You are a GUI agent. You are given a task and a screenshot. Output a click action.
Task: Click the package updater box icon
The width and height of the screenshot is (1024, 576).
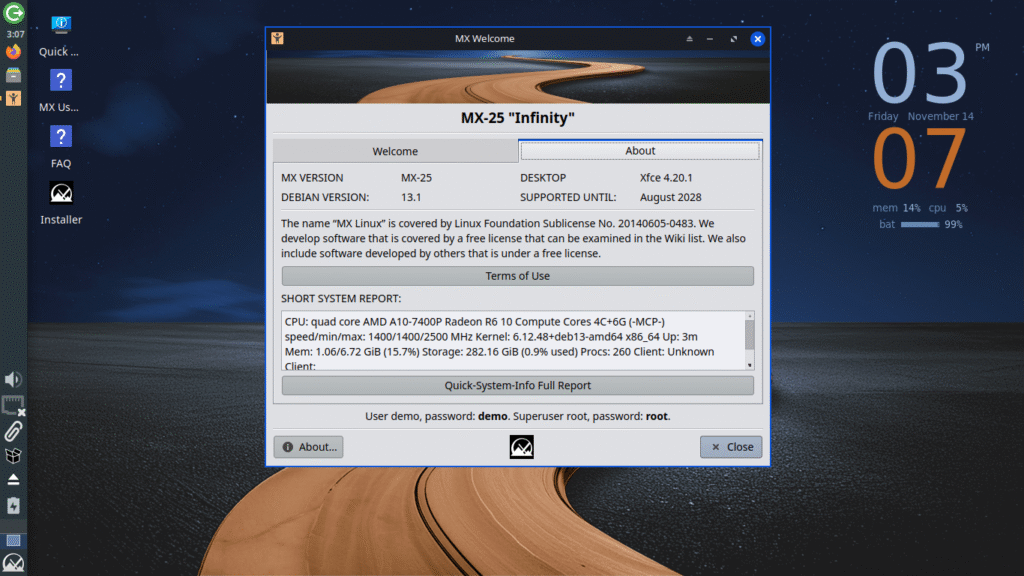pos(13,456)
